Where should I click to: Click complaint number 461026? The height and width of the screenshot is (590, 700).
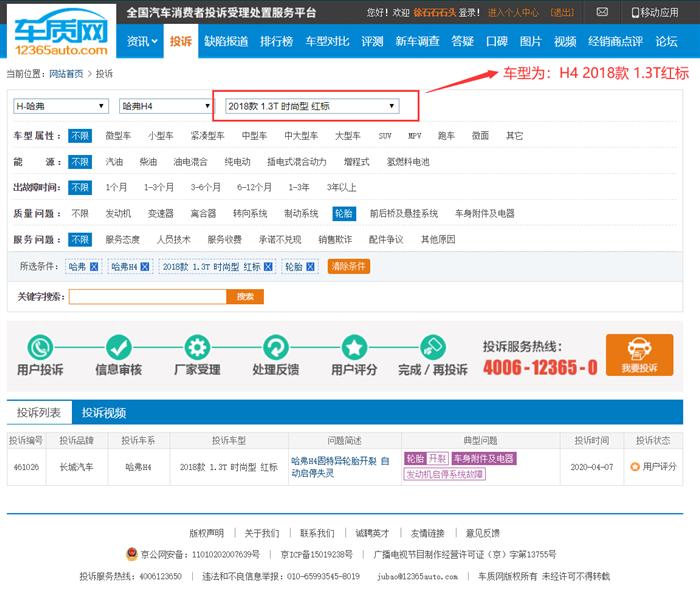click(x=26, y=467)
